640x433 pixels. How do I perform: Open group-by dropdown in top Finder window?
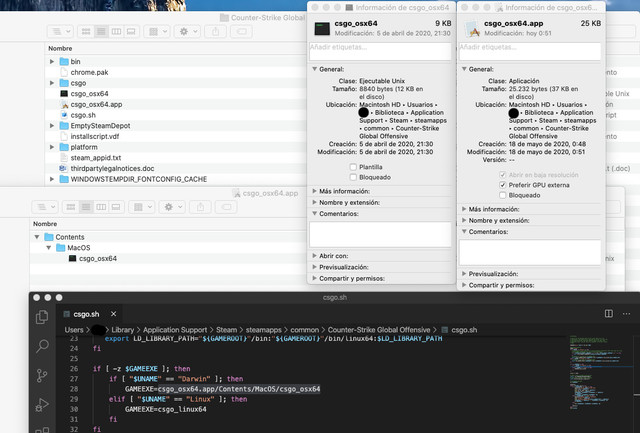(x=158, y=31)
